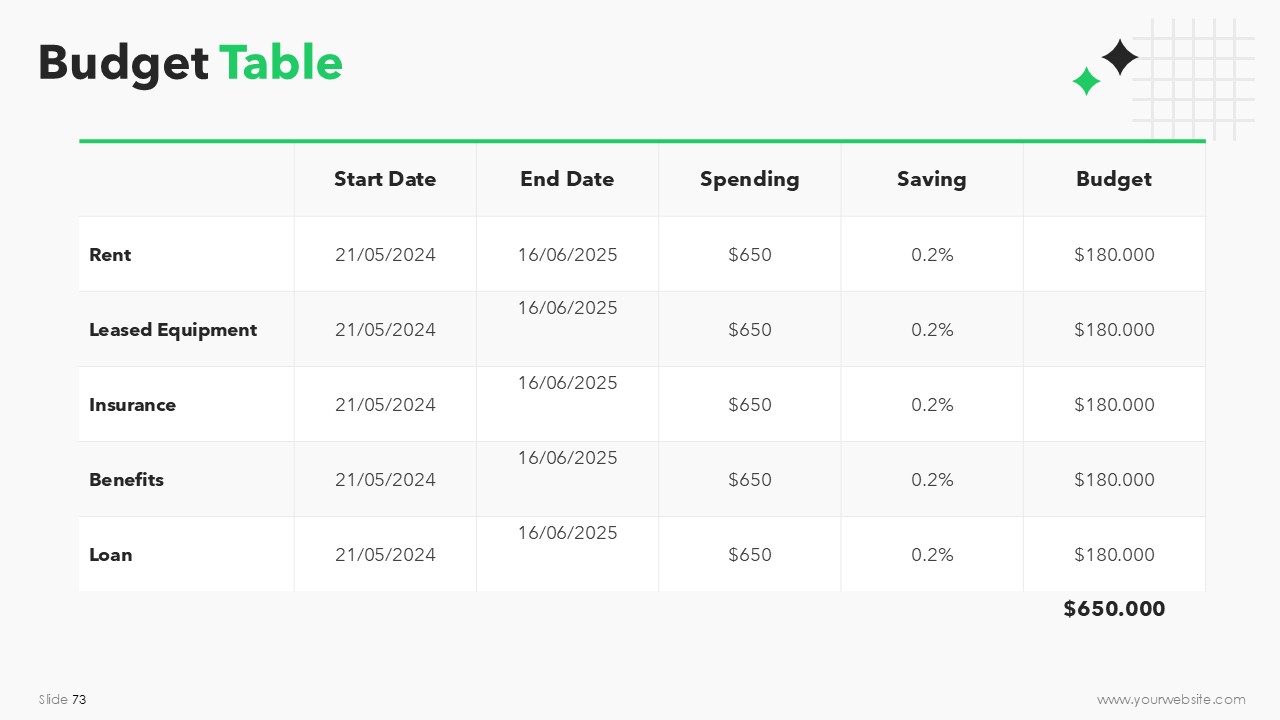1280x720 pixels.
Task: Click the Start Date column header
Action: pyautogui.click(x=385, y=179)
